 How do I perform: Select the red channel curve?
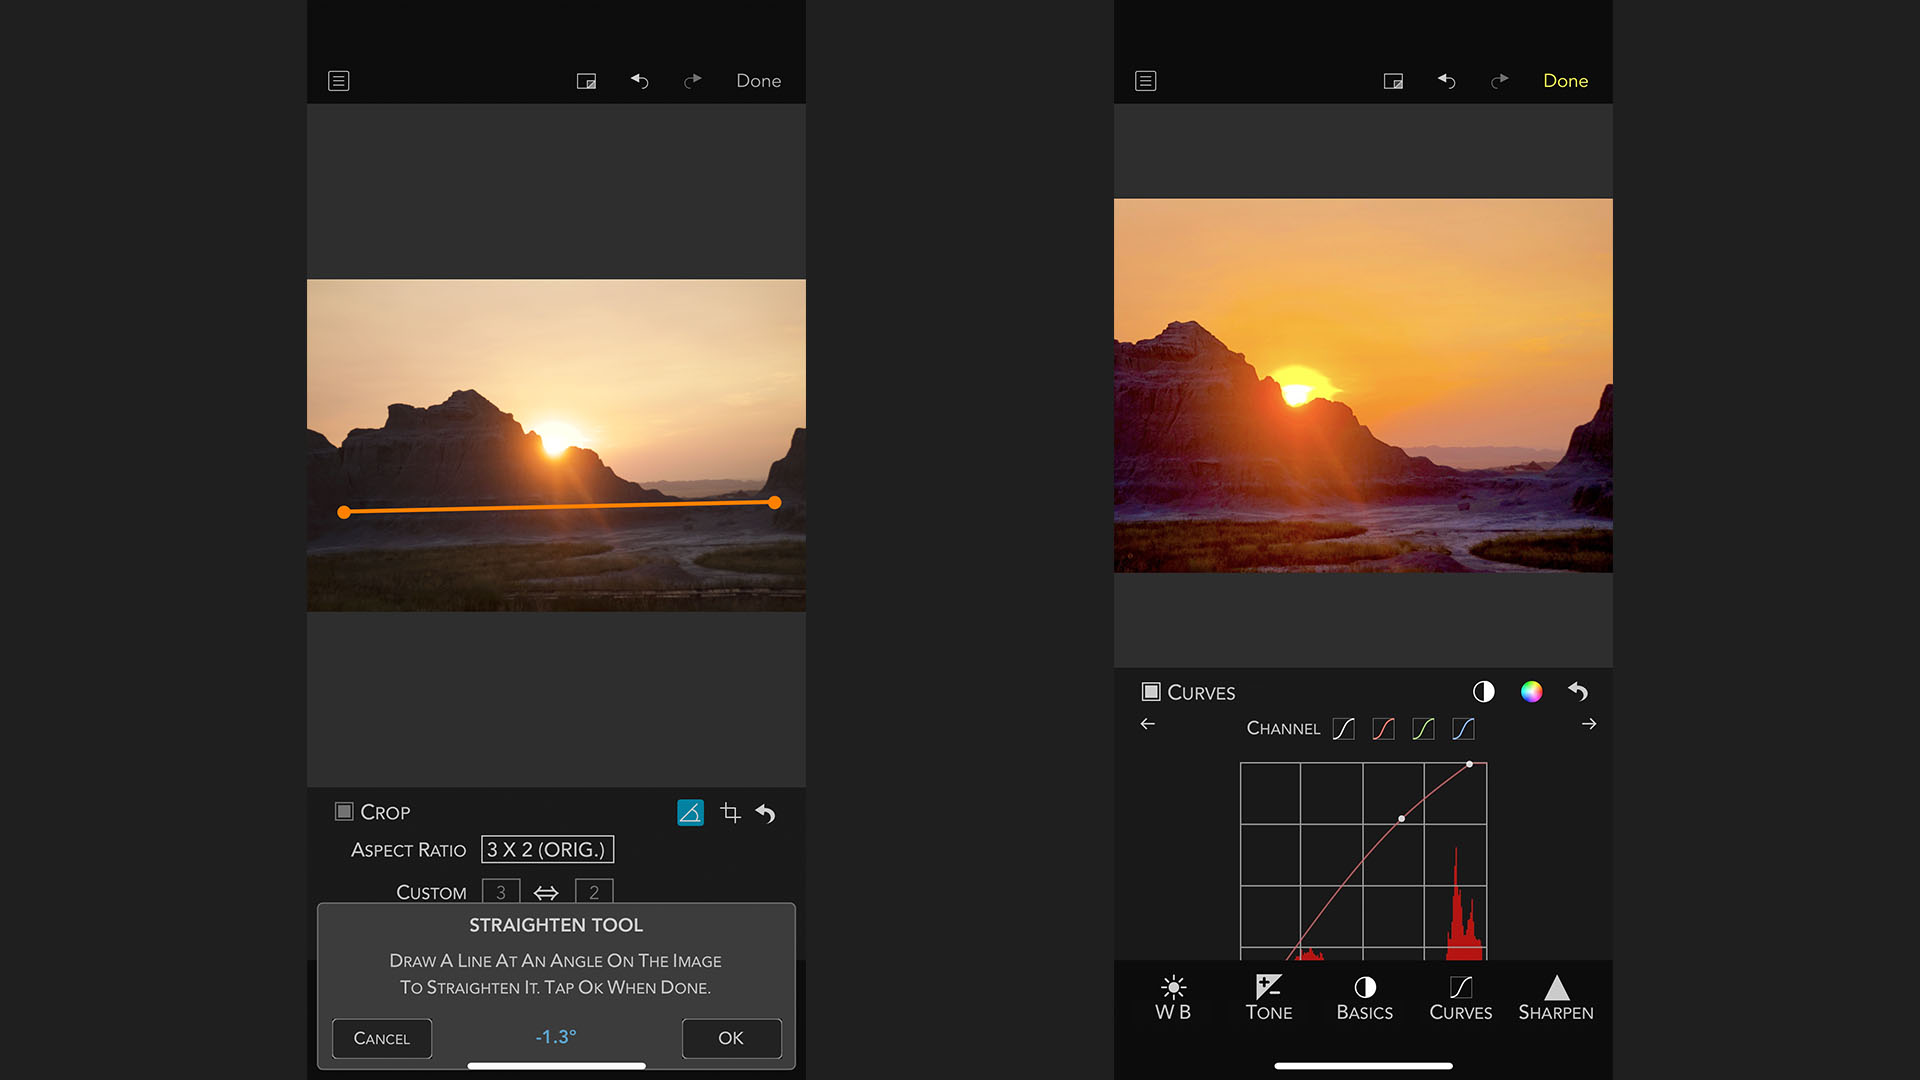point(1384,728)
